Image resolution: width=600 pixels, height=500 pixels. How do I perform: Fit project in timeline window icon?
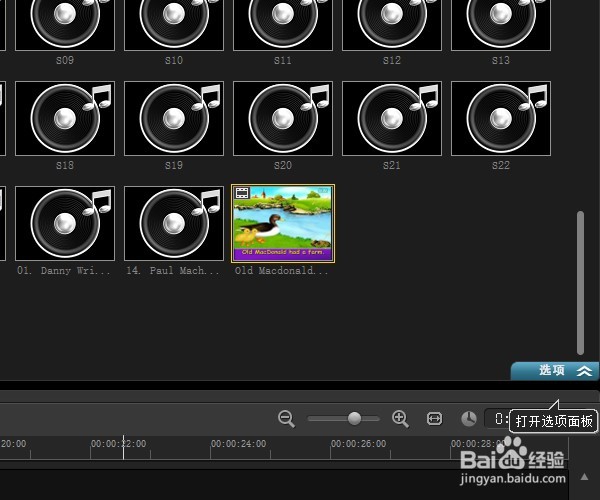(x=434, y=419)
